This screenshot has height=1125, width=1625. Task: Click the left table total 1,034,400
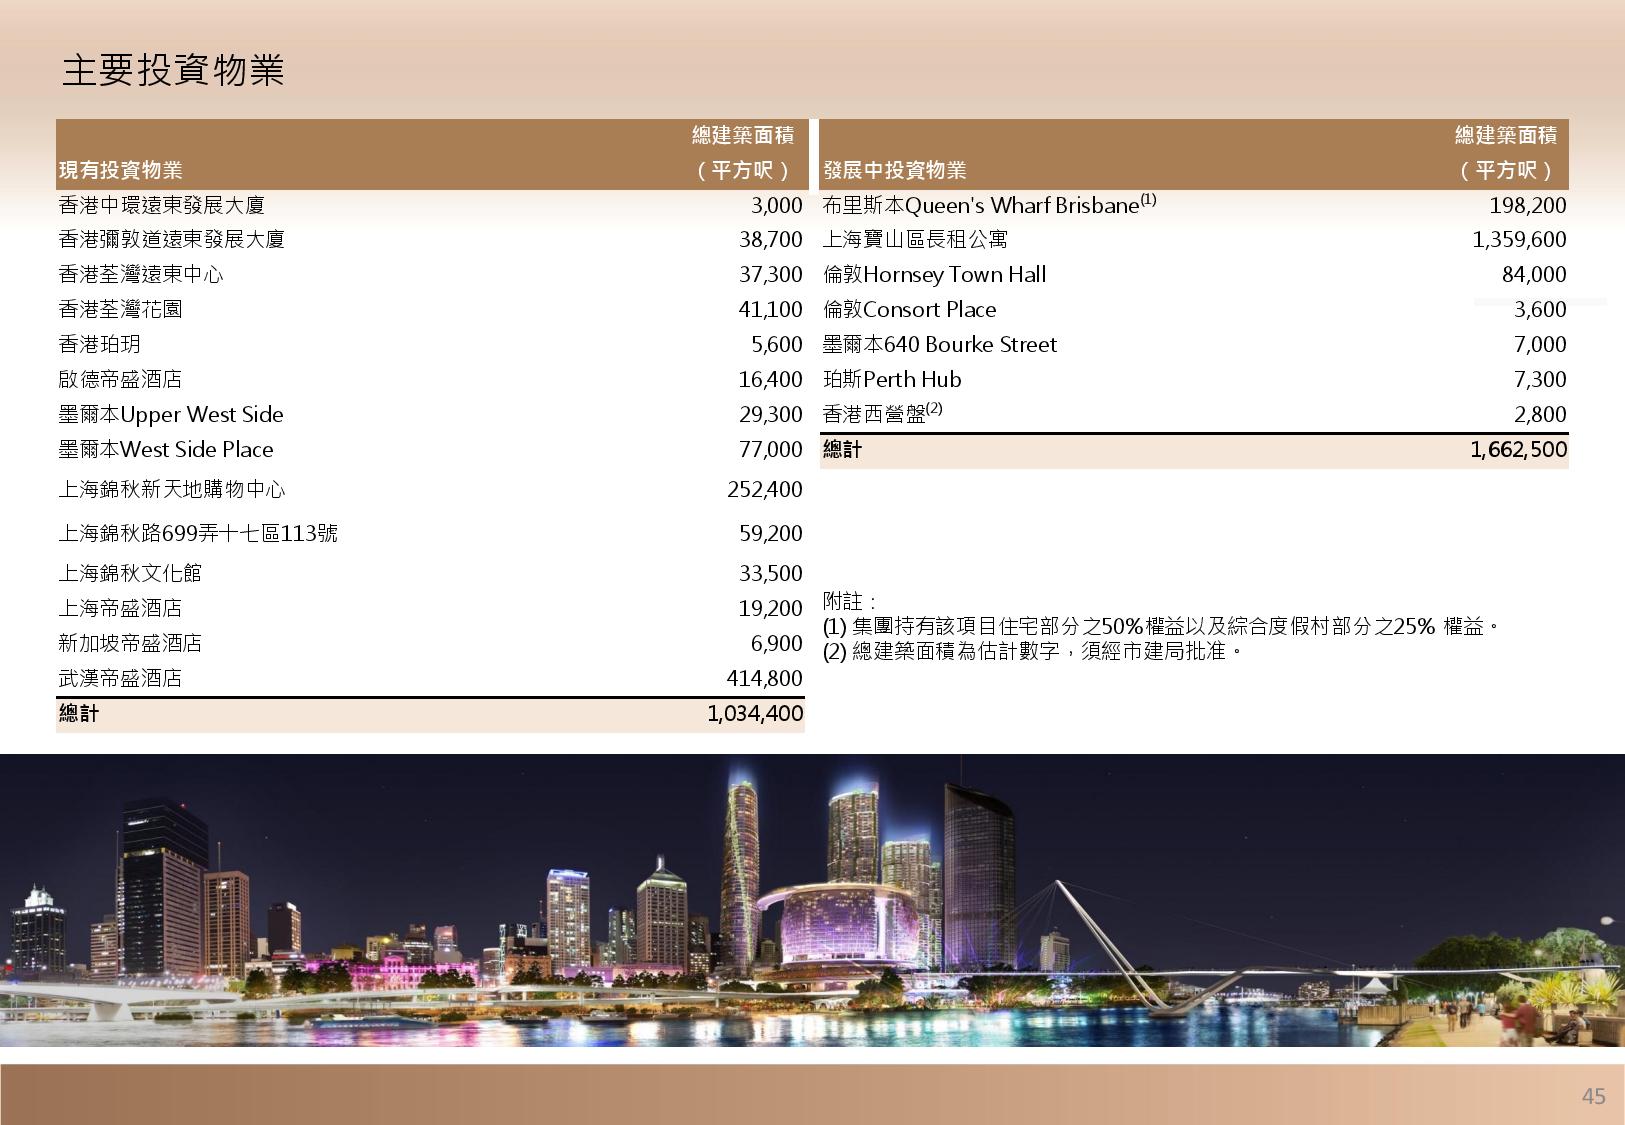(754, 714)
